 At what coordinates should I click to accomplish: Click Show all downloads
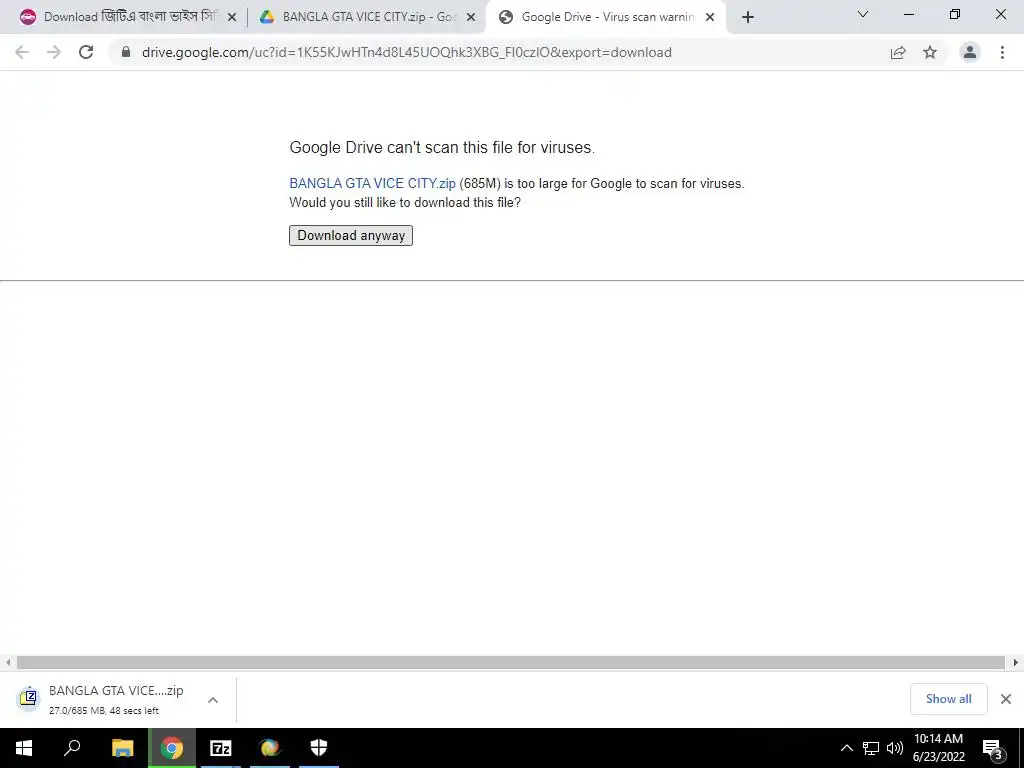coord(948,699)
